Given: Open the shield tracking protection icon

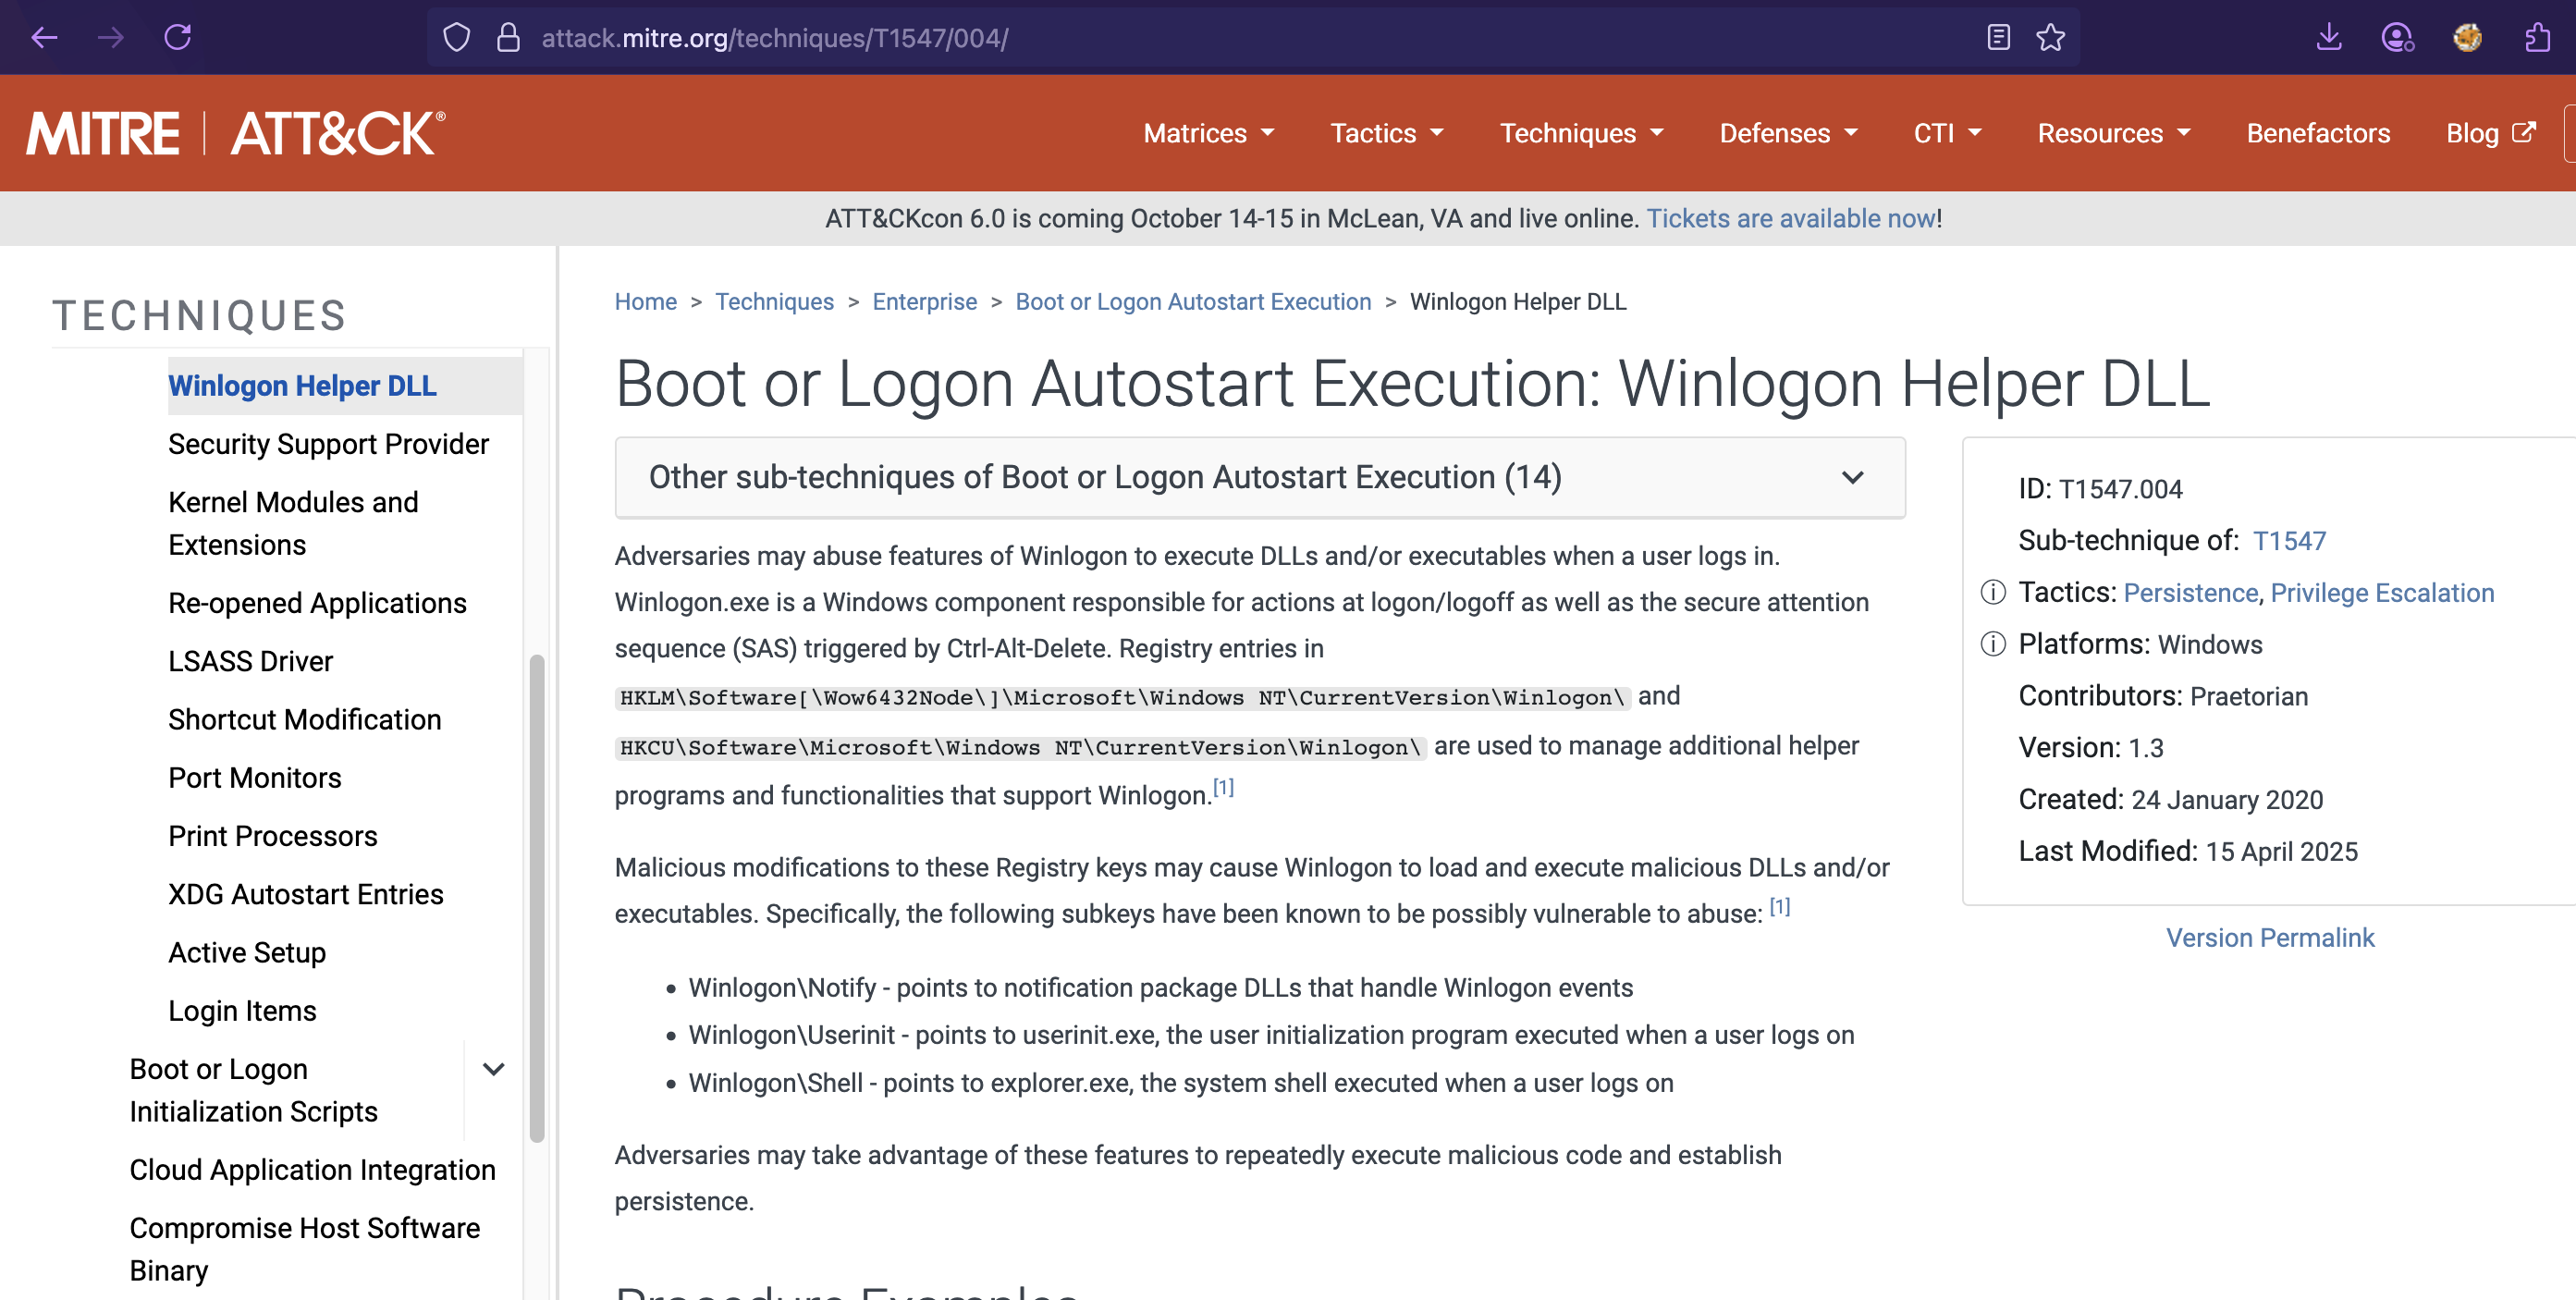Looking at the screenshot, I should (456, 38).
